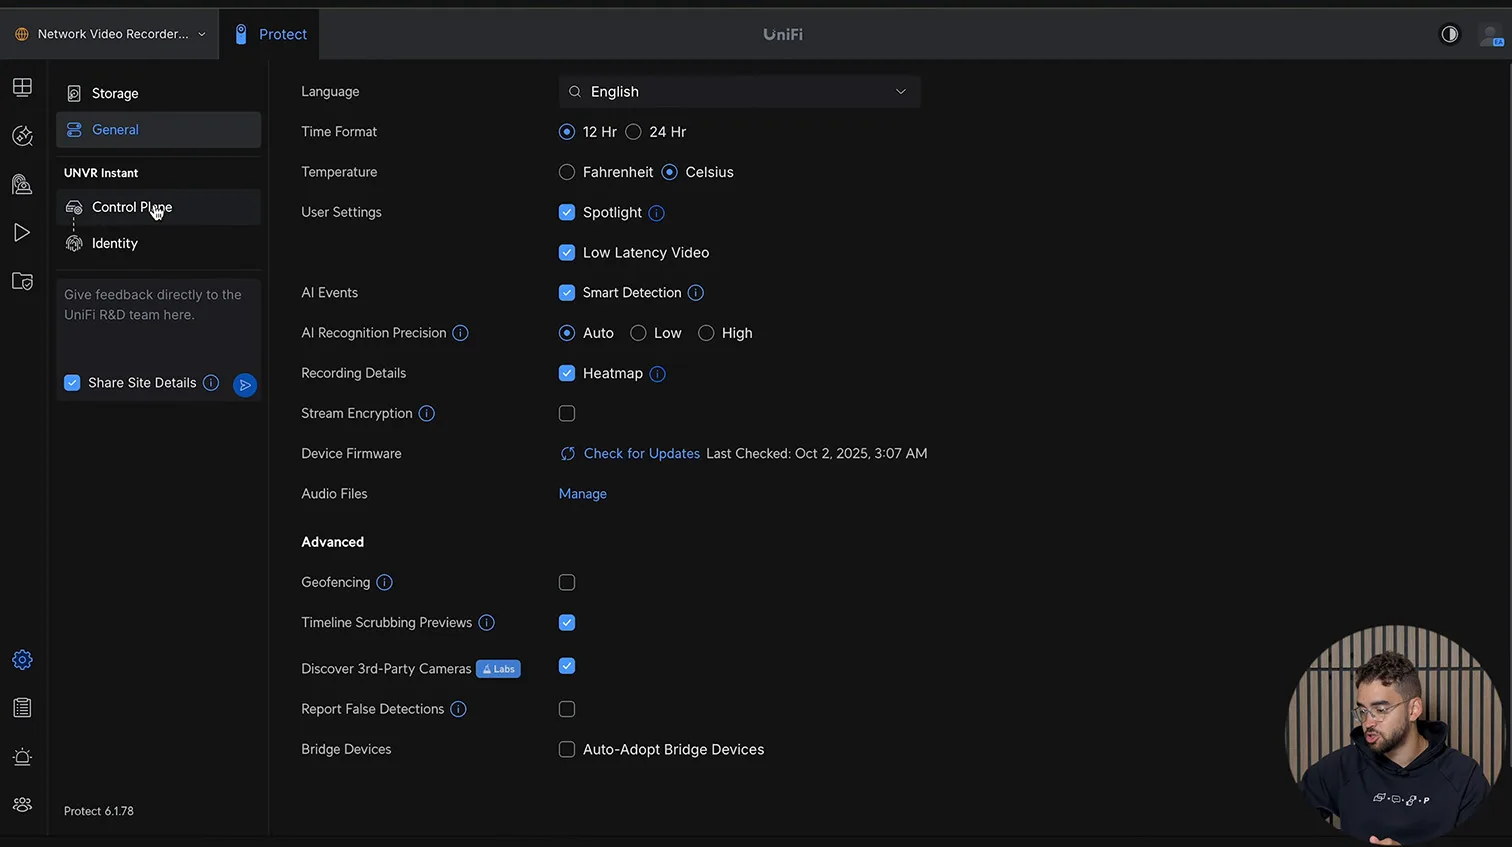
Task: Click the settings gear icon in sidebar
Action: 22,660
